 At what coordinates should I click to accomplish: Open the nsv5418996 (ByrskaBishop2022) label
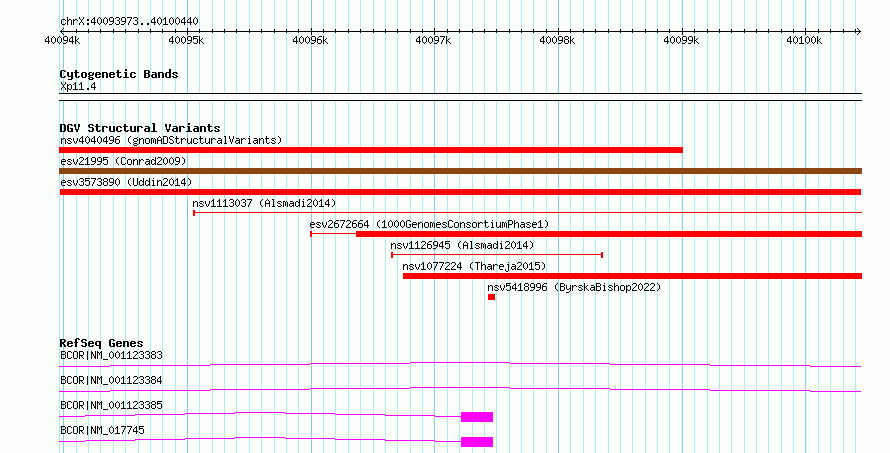[574, 287]
